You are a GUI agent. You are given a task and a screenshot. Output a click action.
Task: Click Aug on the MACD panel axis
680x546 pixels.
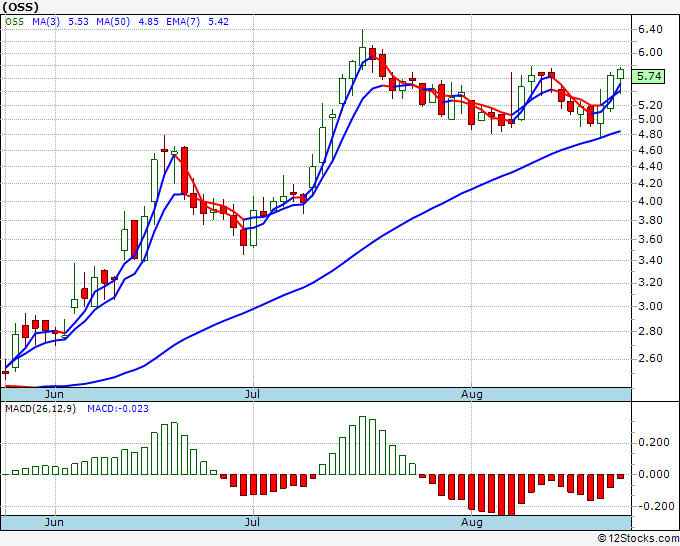tap(471, 522)
